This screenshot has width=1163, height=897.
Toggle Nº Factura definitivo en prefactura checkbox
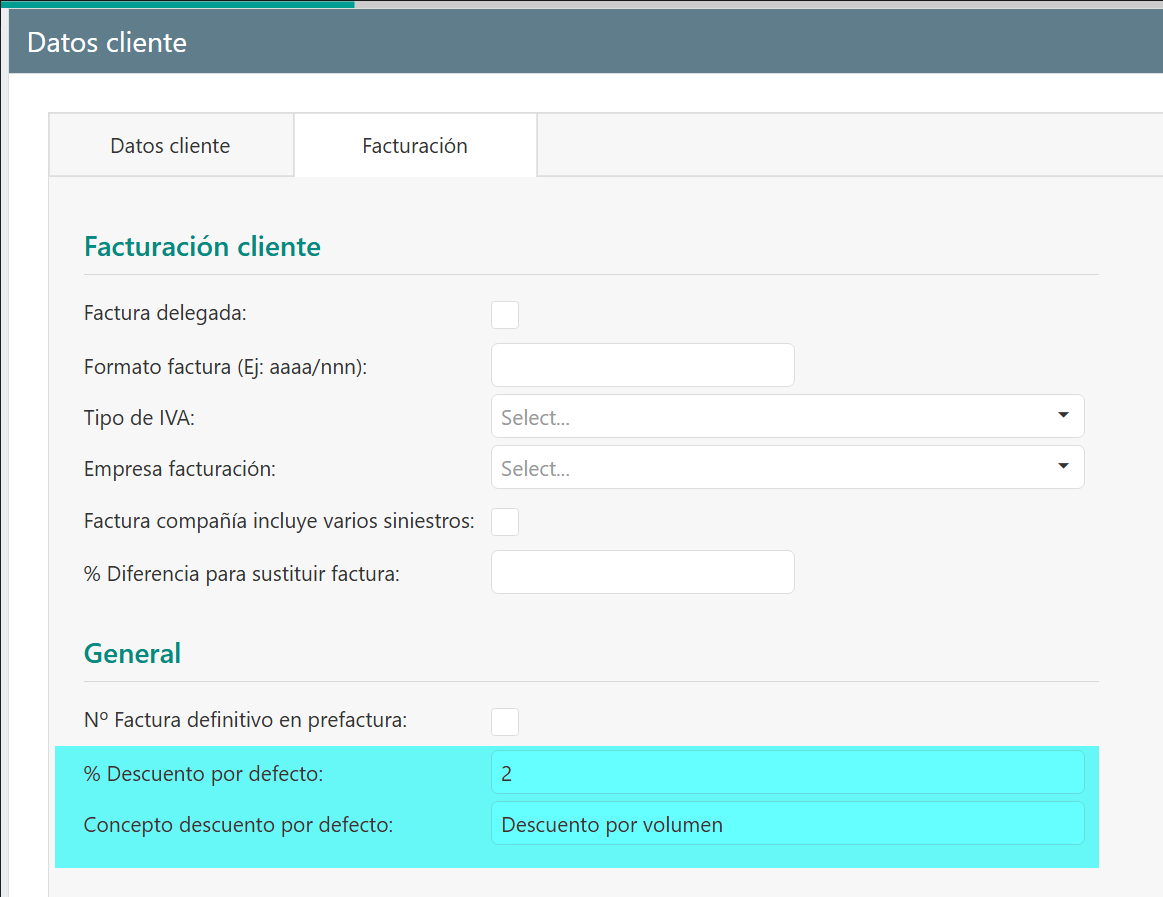(505, 721)
